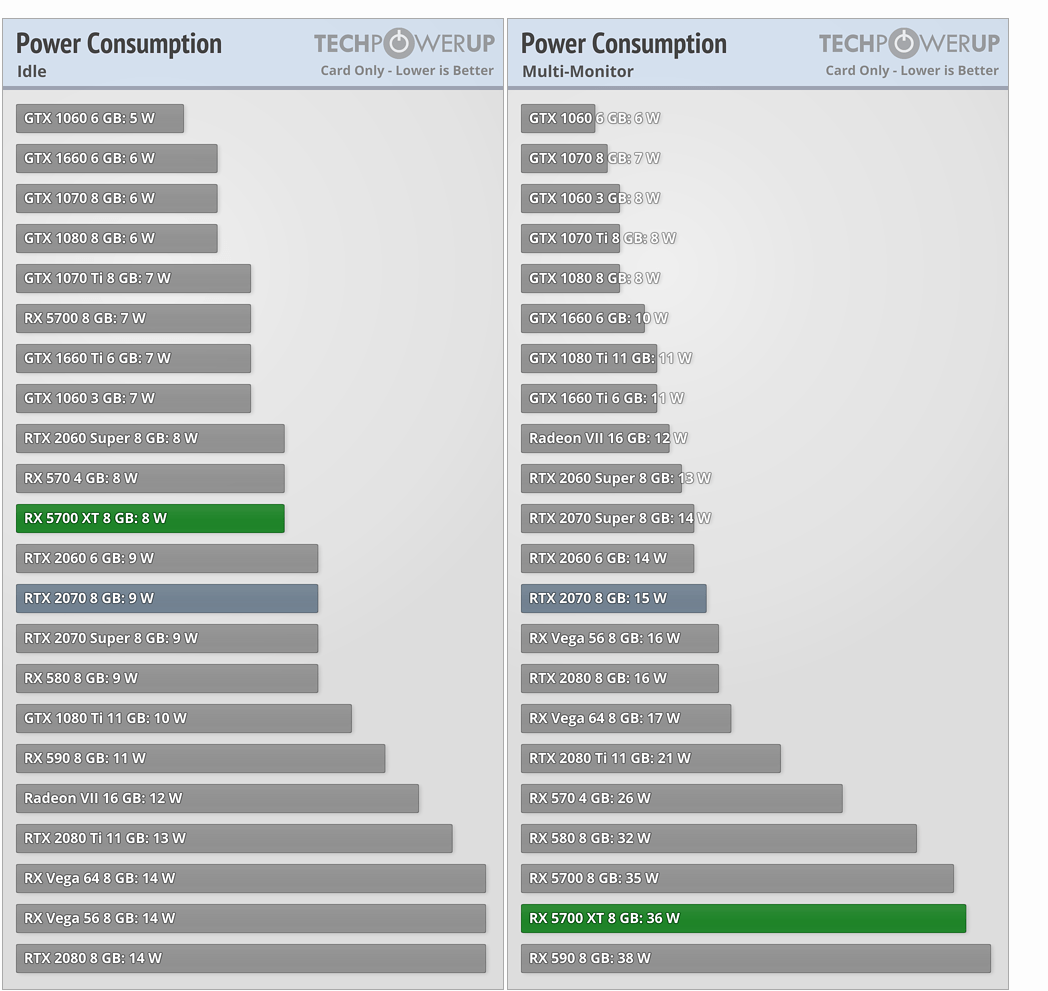Select the 'RTX 2060 Super 8 GB: 8 W' bar

tap(150, 438)
